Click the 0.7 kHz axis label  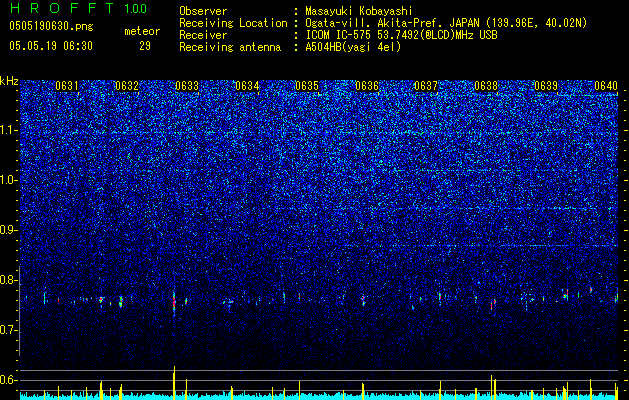[9, 330]
